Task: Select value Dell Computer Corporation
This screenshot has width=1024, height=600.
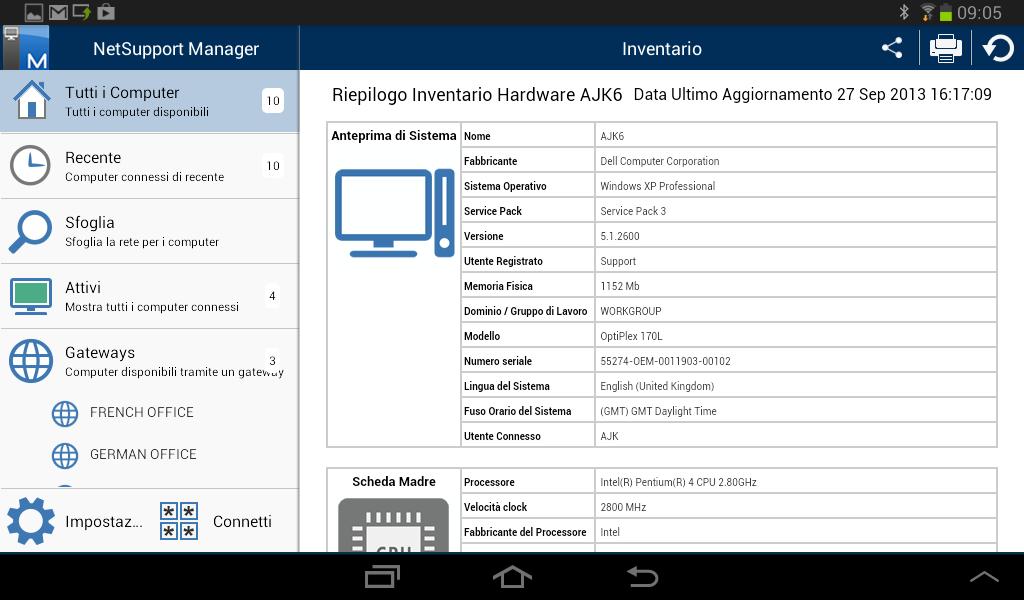Action: pyautogui.click(x=660, y=161)
